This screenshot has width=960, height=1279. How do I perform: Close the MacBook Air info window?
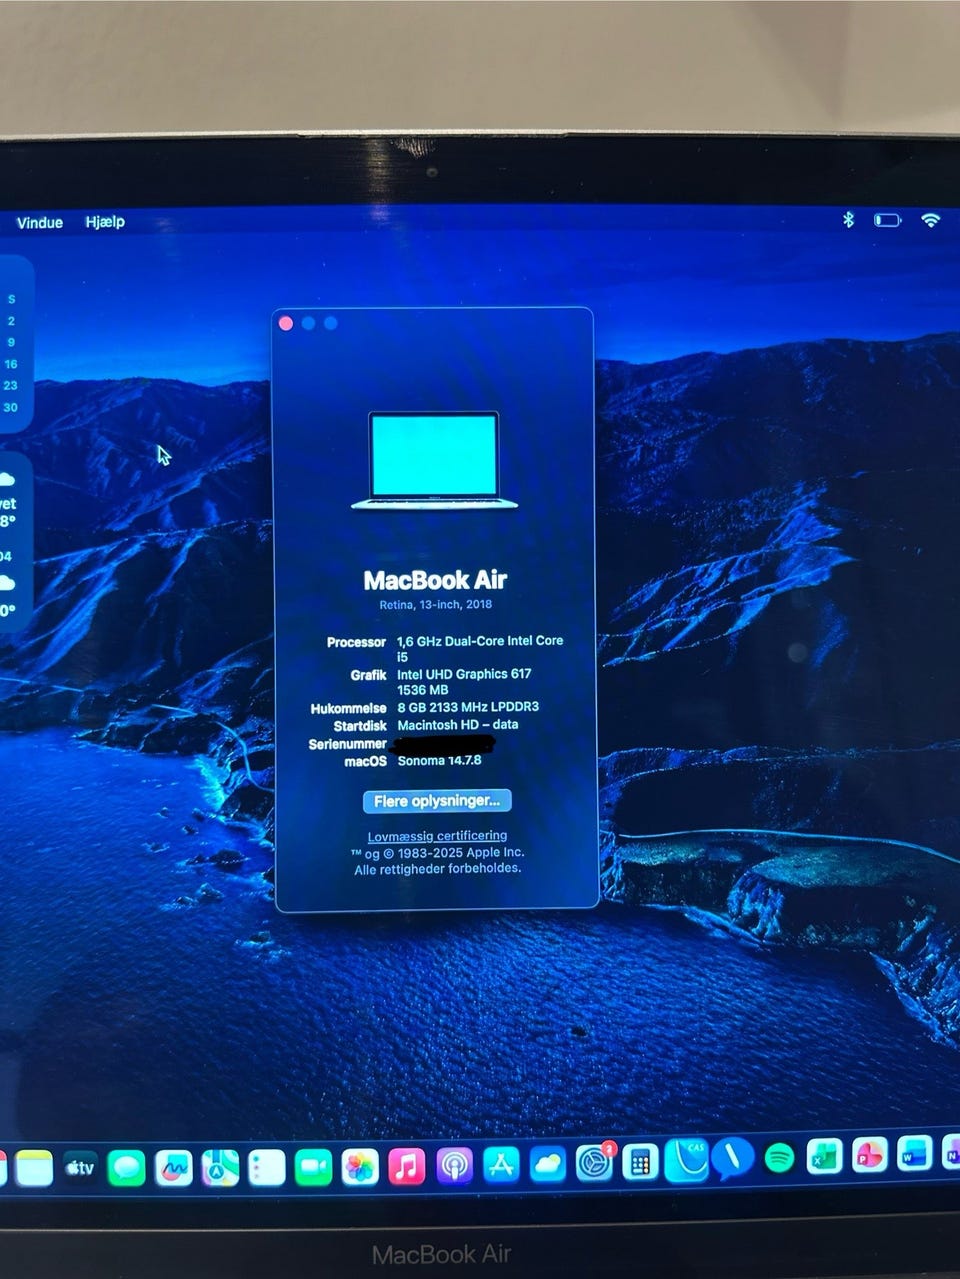(x=286, y=323)
